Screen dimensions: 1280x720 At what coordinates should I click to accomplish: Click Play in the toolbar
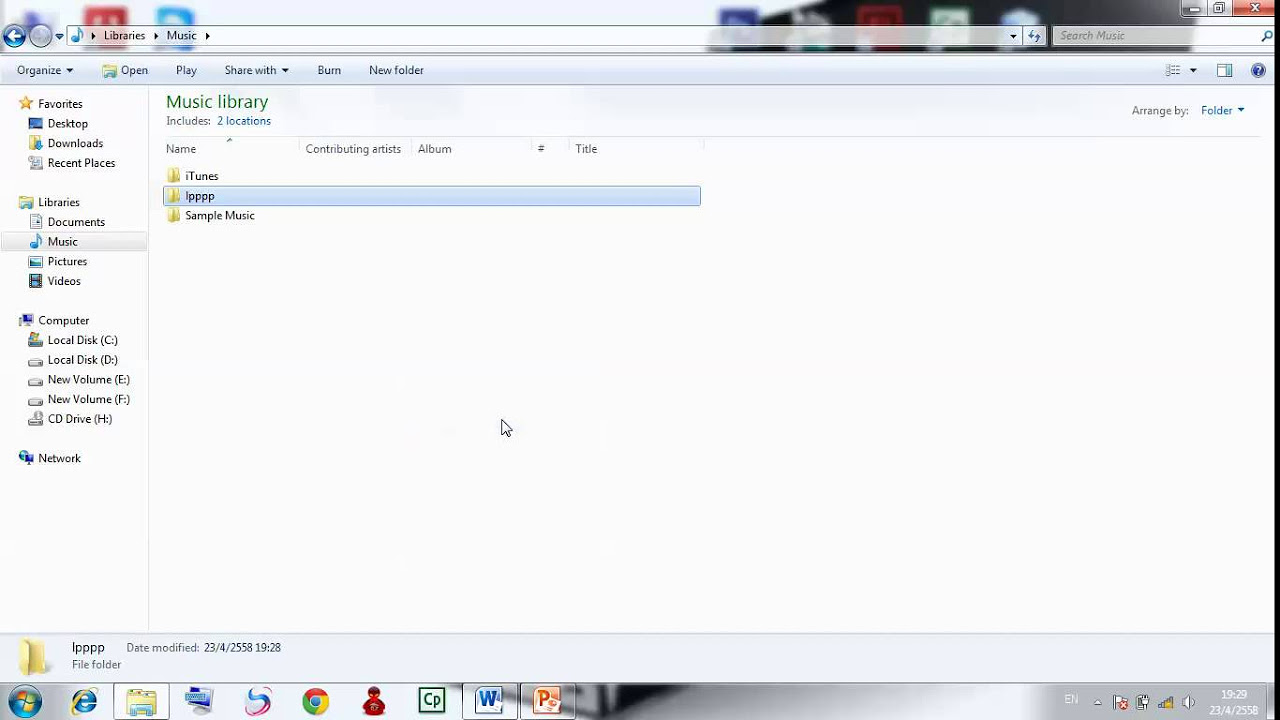[x=186, y=70]
